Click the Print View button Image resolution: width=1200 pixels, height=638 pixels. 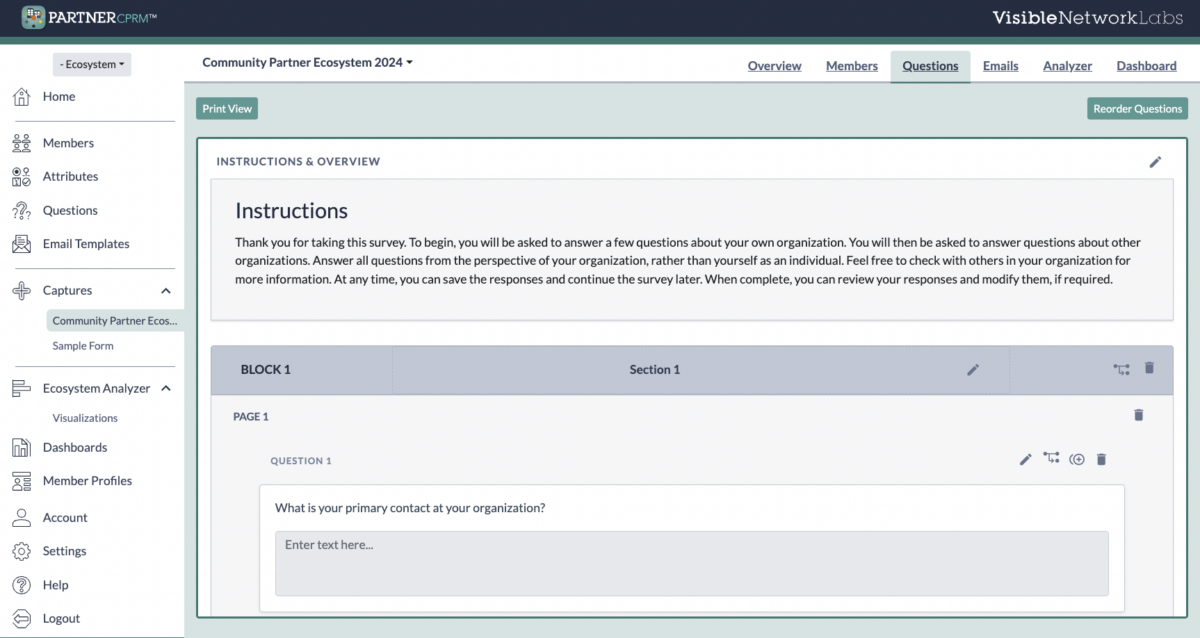coord(227,108)
